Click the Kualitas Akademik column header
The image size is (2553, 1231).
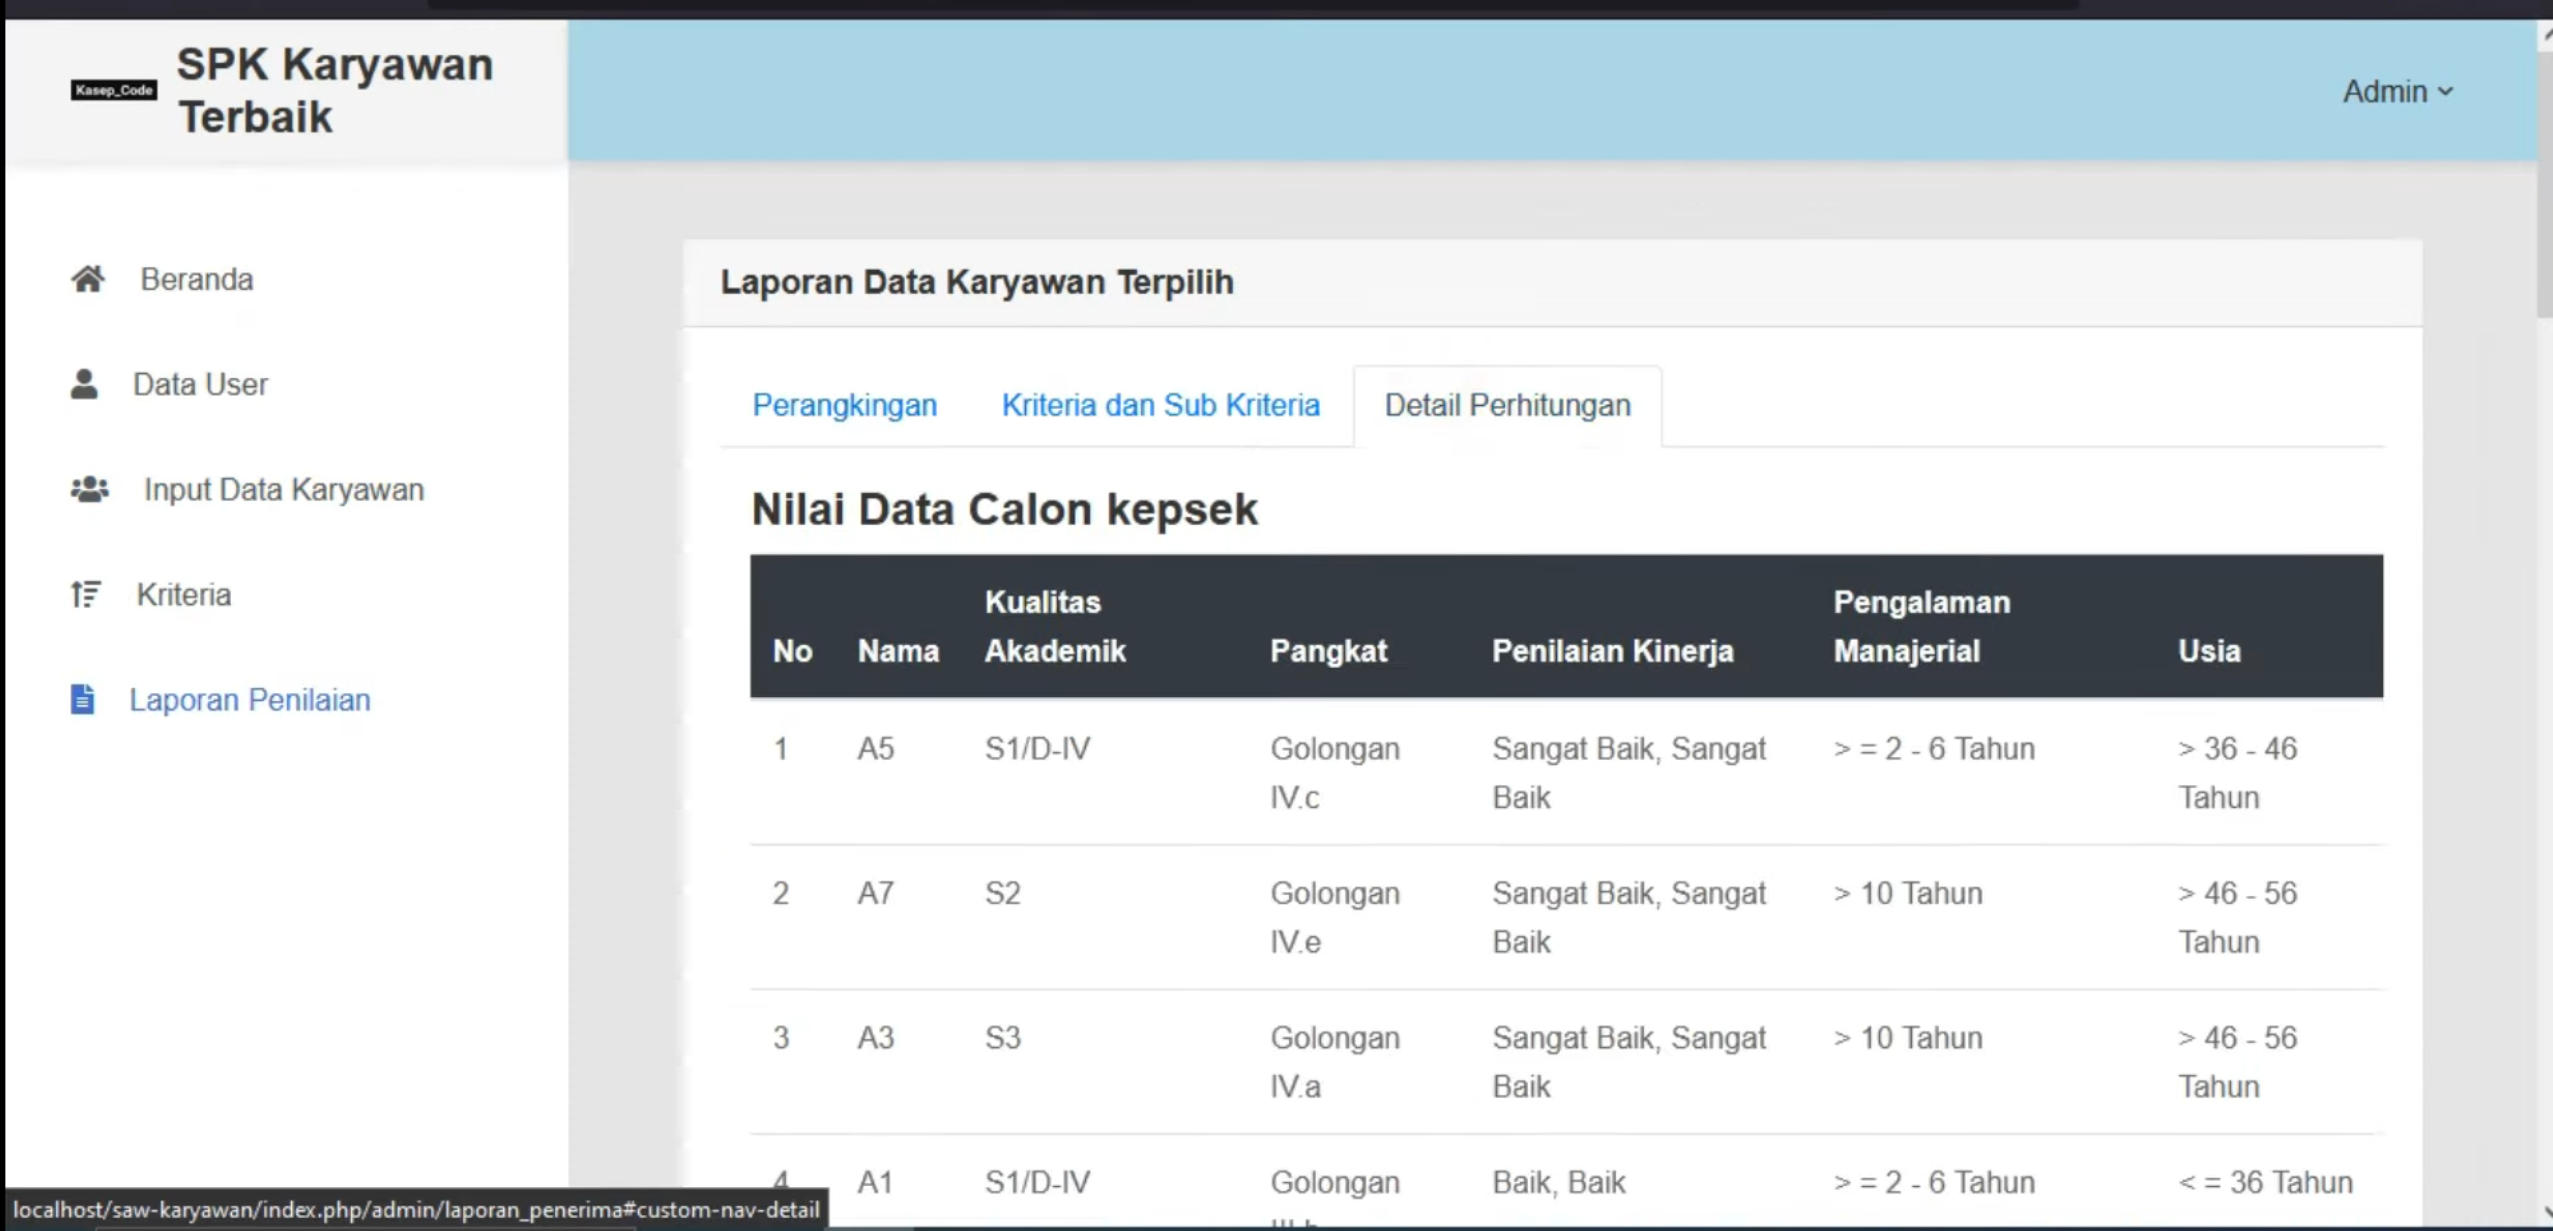tap(1055, 626)
